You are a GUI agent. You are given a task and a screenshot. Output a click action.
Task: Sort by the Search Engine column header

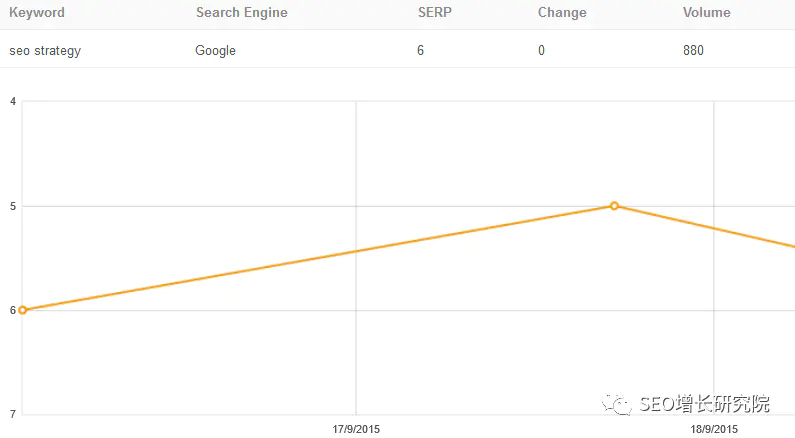242,13
